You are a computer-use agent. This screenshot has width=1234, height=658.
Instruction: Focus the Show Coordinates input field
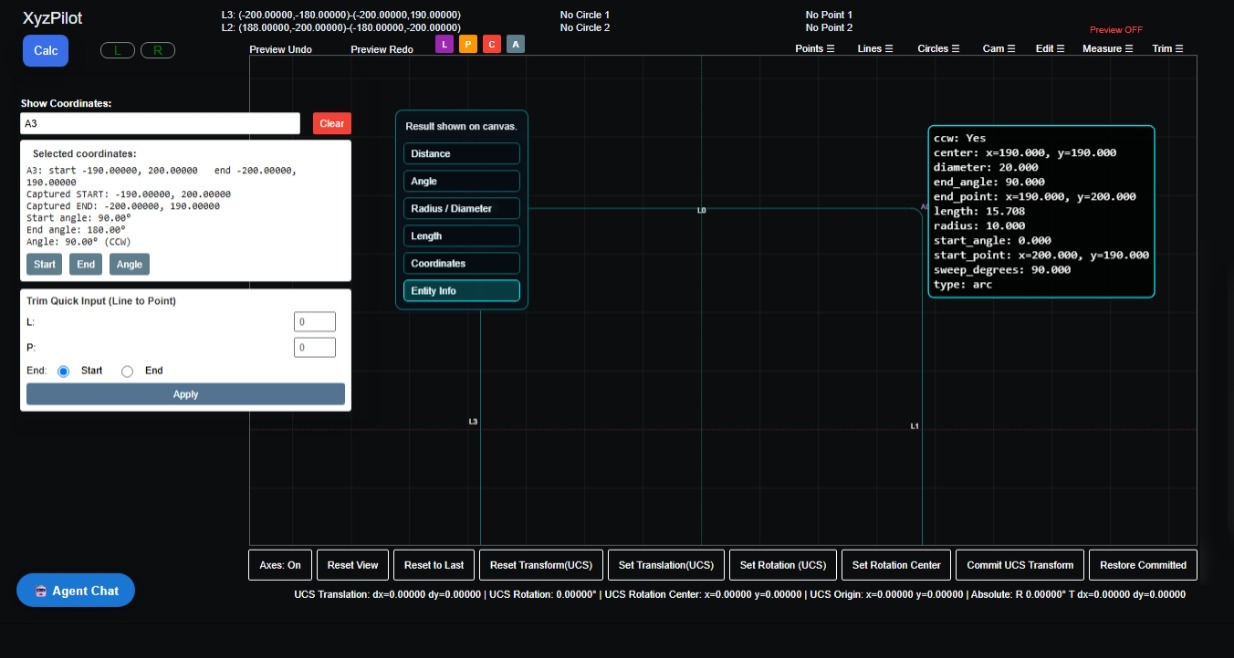coord(160,124)
